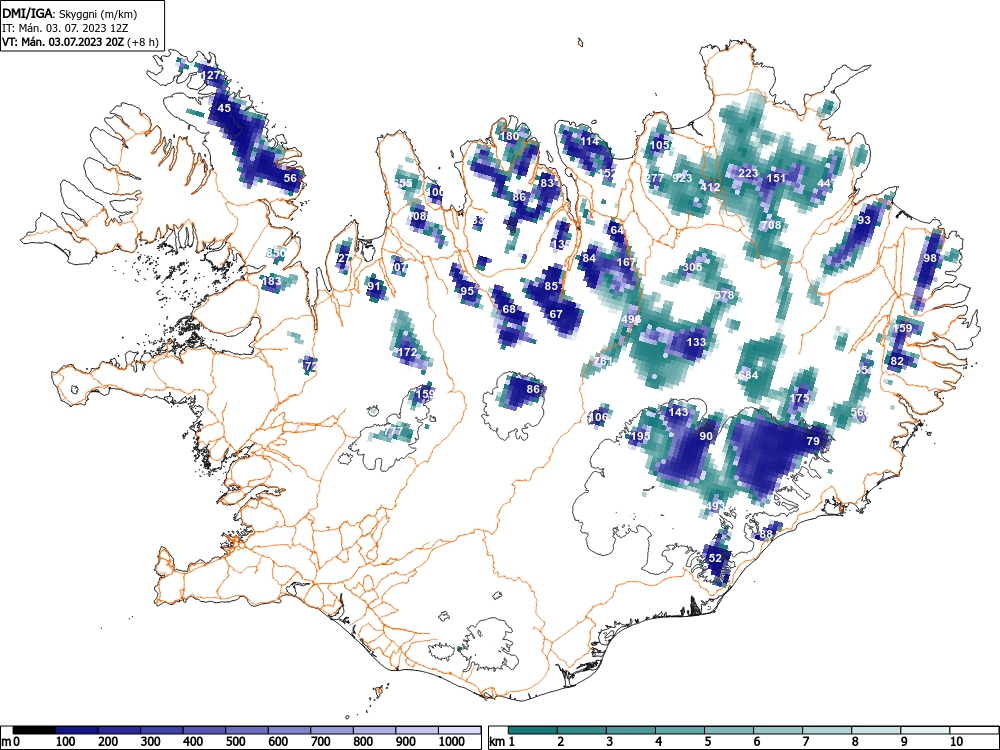Click the '305' visibility value
1000x750 pixels.
click(x=692, y=267)
